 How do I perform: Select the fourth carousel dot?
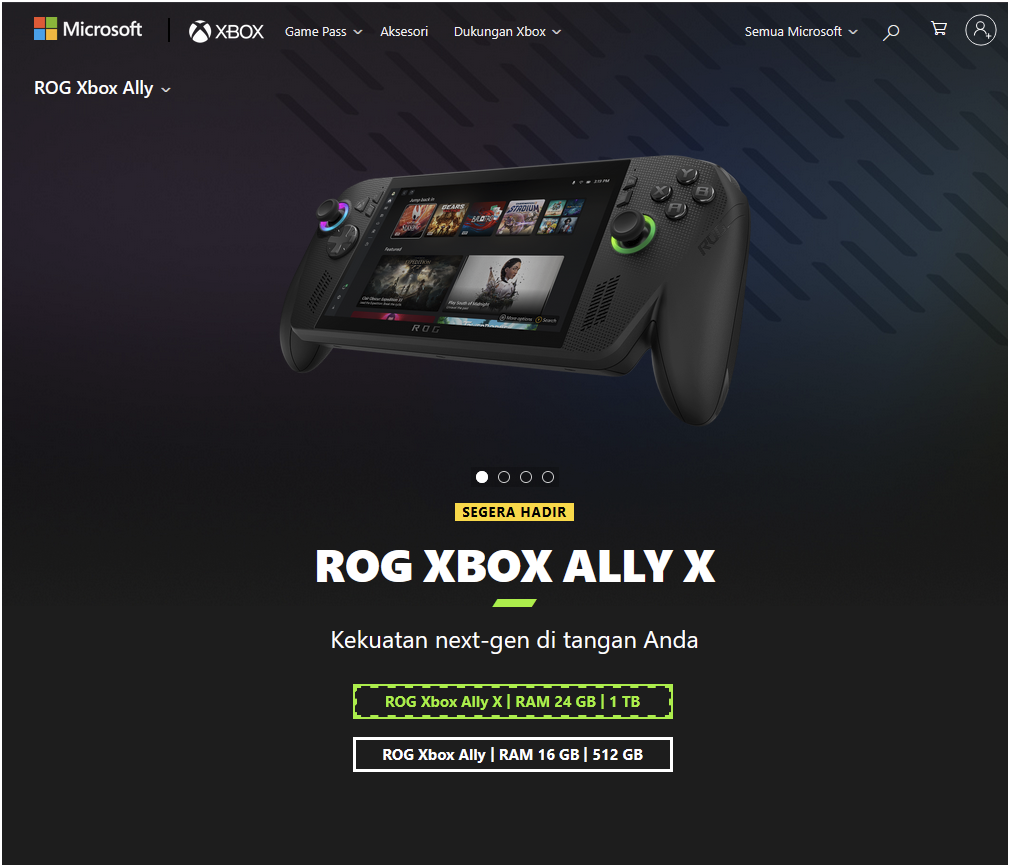click(548, 477)
